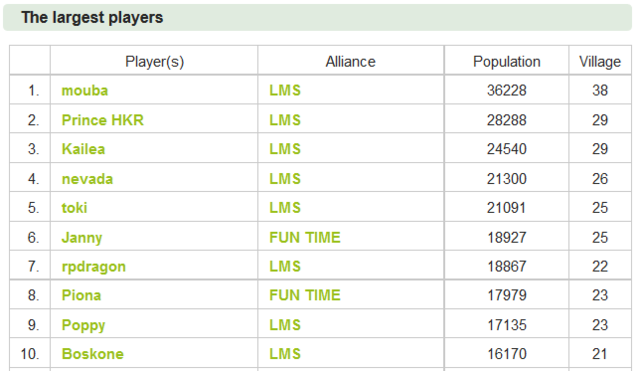
Task: Click the Village column header
Action: (x=600, y=62)
